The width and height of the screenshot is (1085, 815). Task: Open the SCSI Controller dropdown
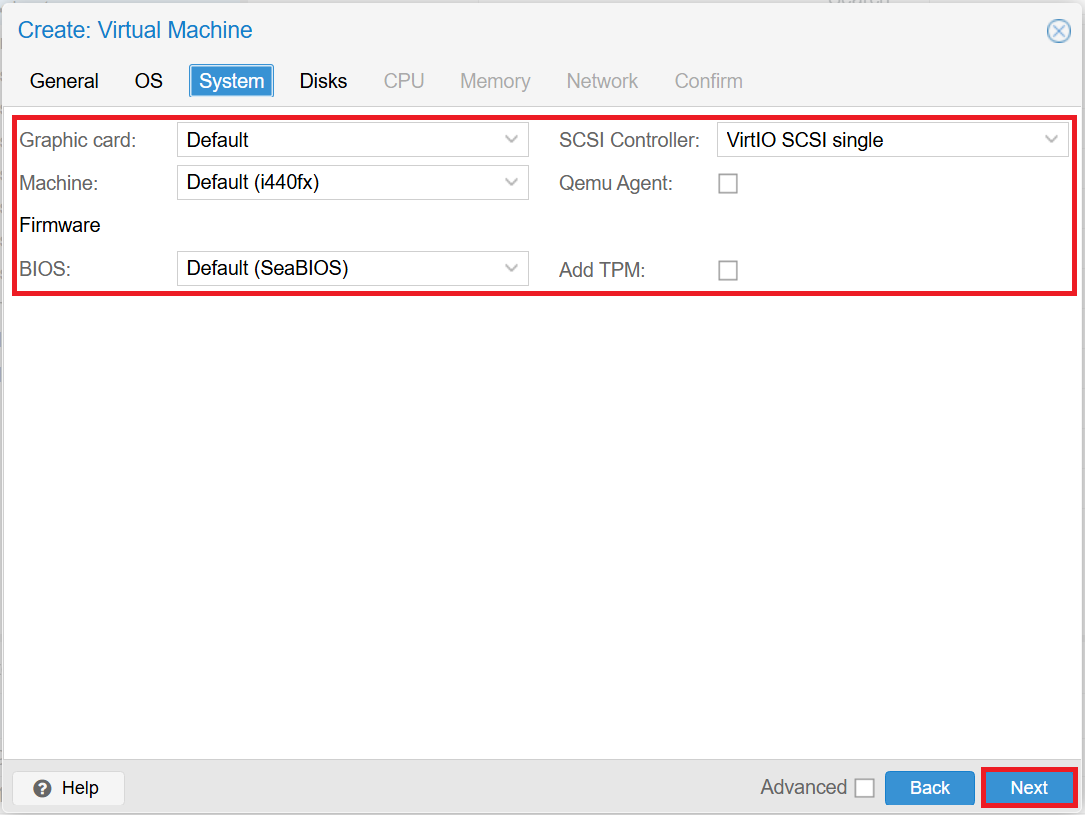(x=890, y=139)
